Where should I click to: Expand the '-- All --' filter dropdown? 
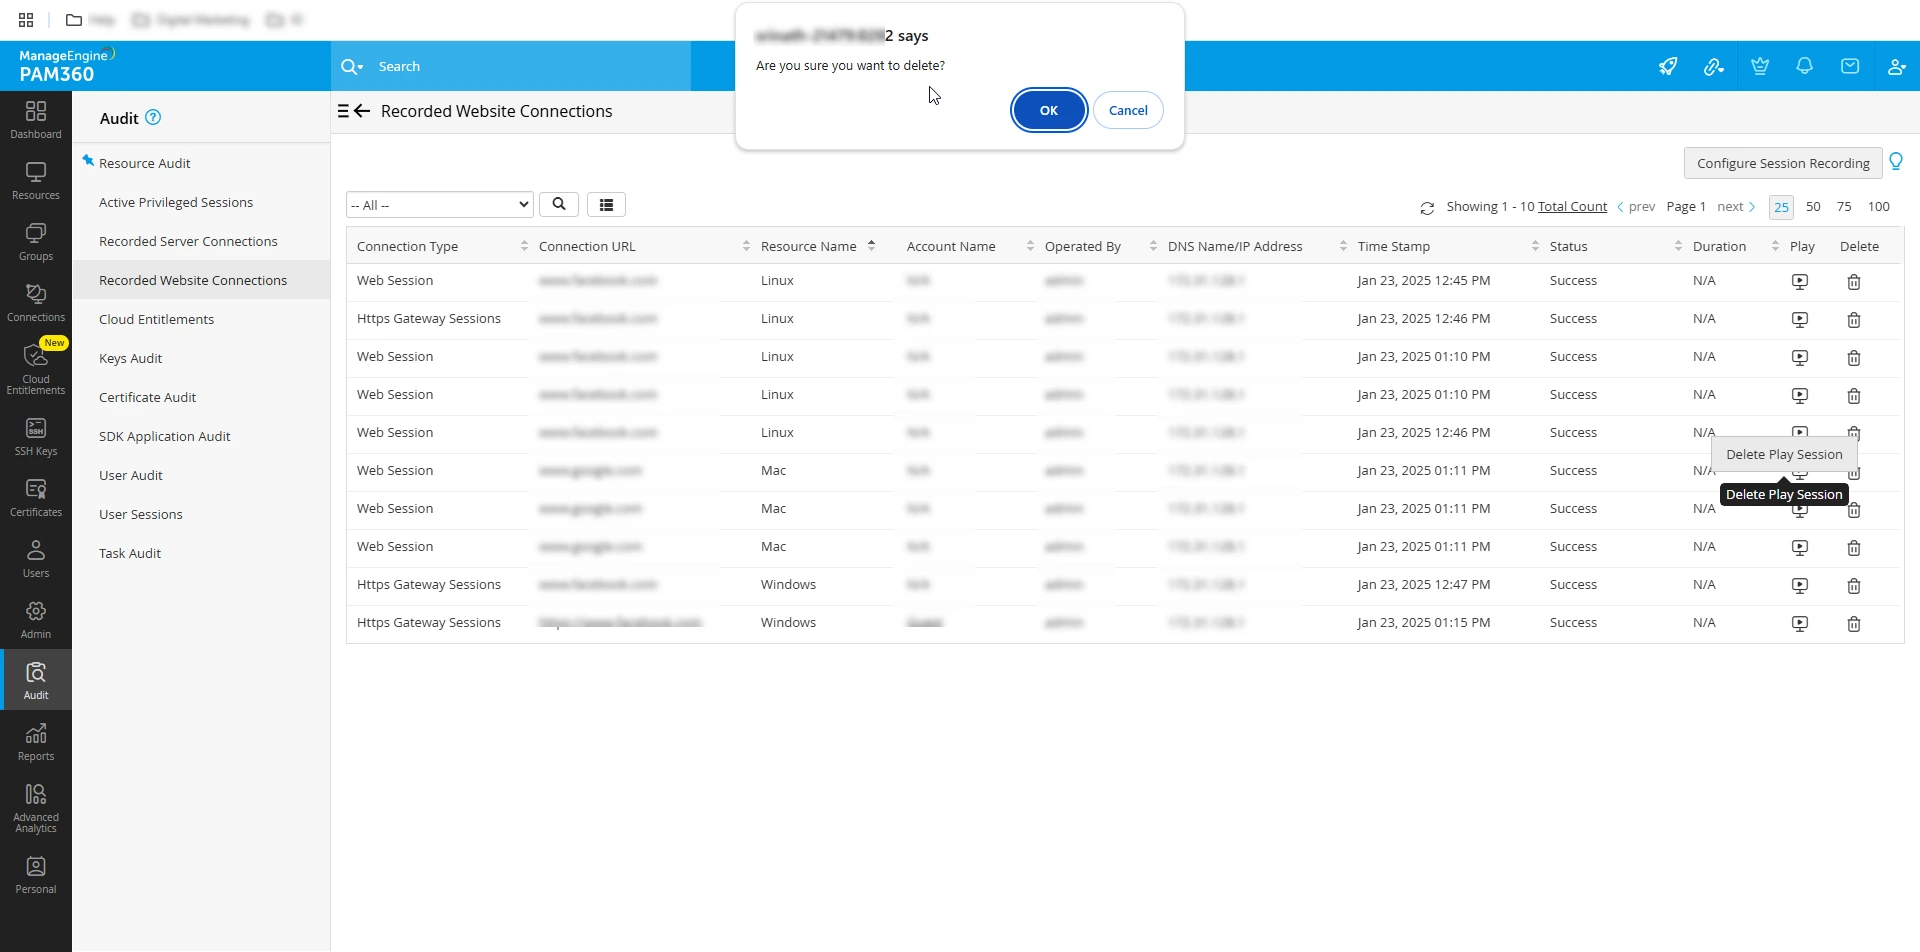click(x=440, y=205)
